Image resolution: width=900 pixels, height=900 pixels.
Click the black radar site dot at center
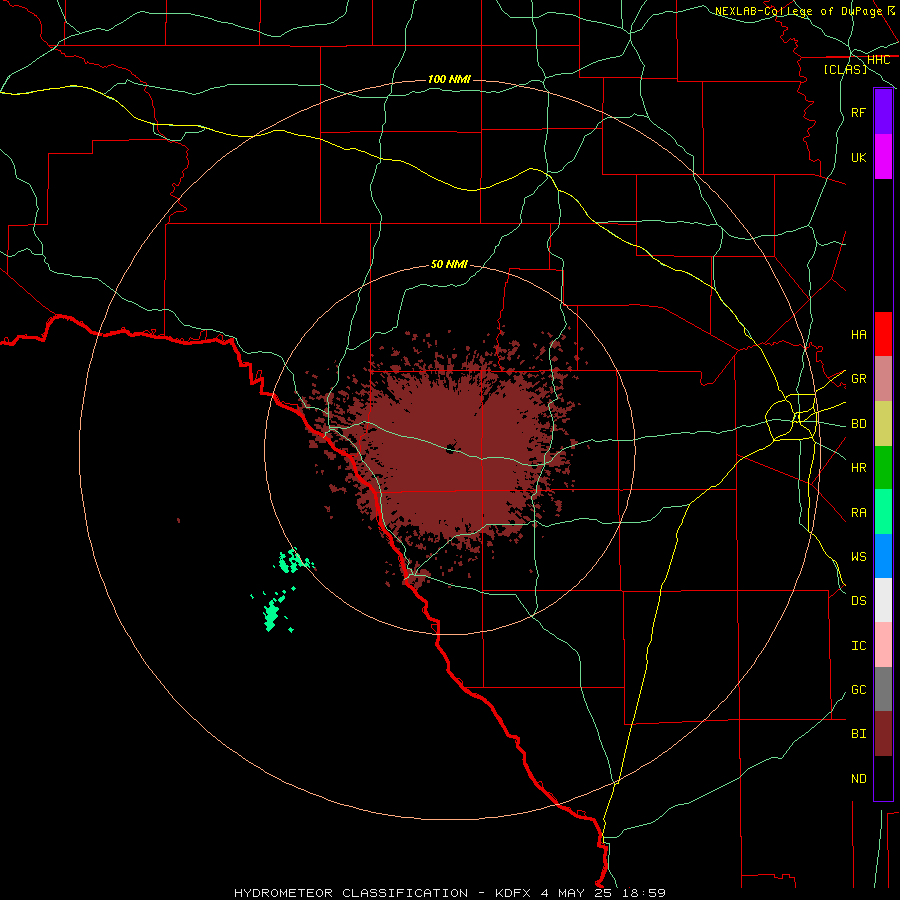click(451, 448)
